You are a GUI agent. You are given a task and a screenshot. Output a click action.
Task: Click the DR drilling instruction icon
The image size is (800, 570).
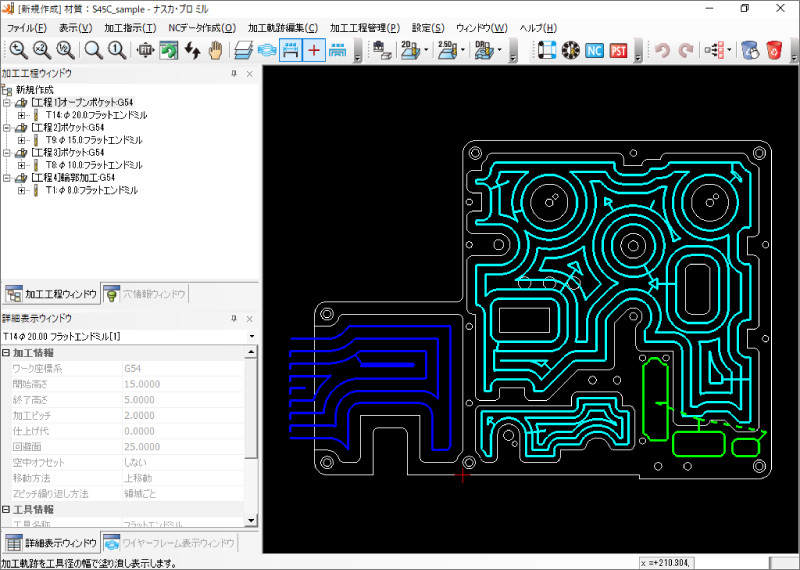[x=484, y=50]
